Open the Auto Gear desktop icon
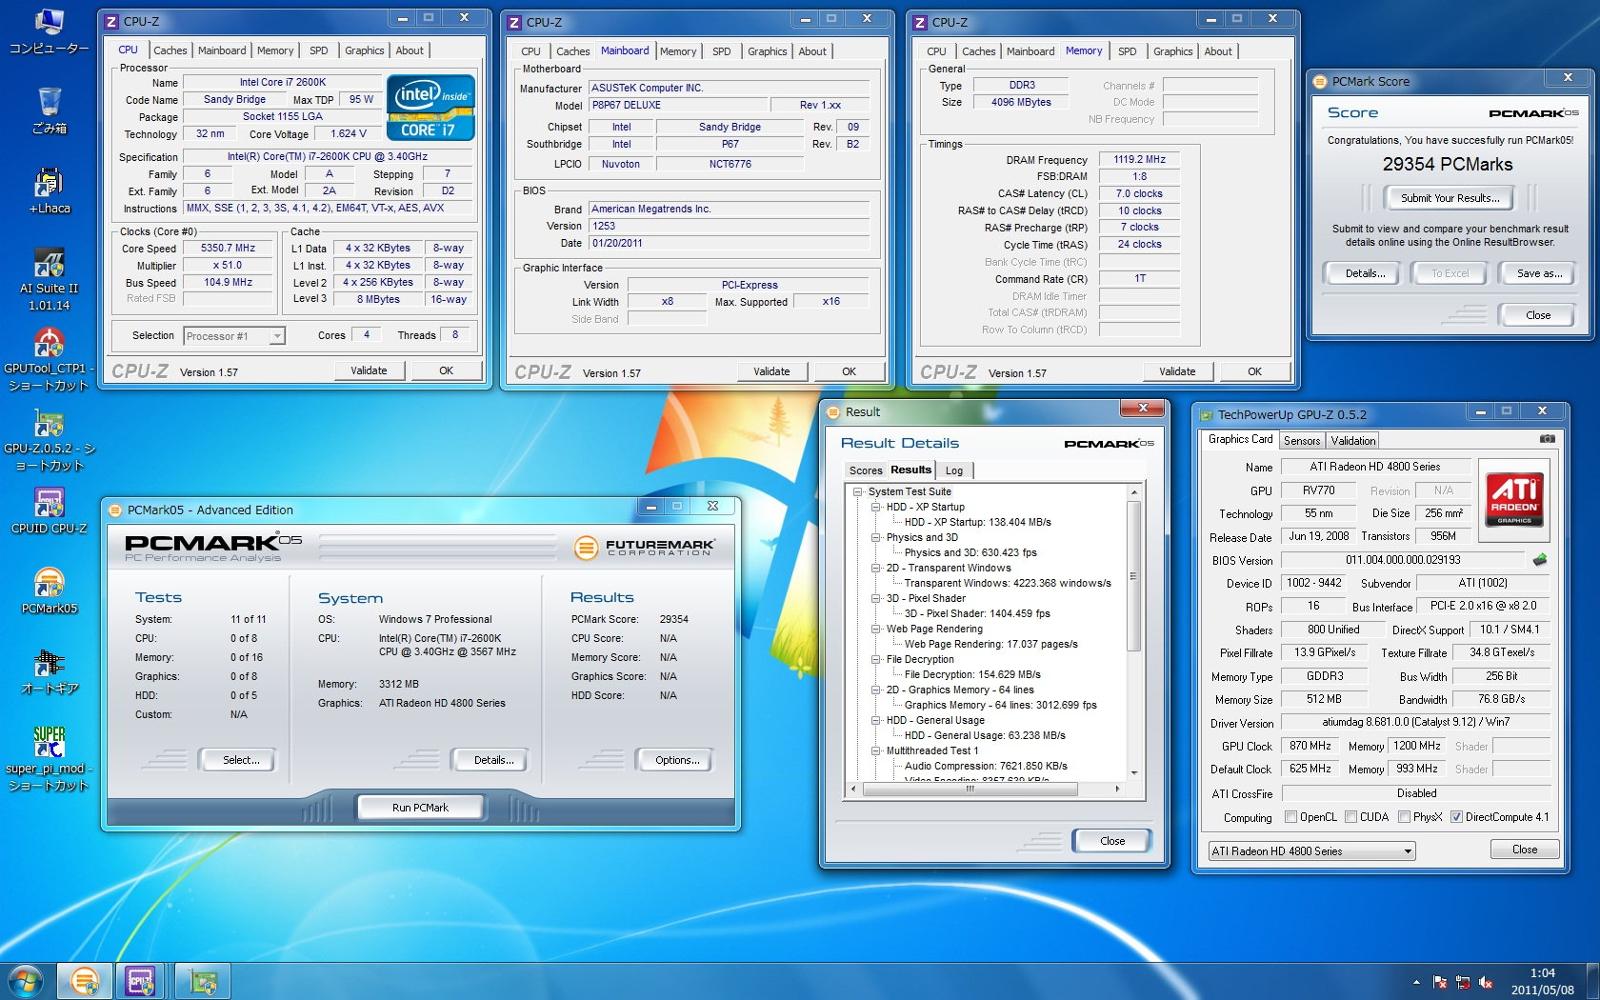The width and height of the screenshot is (1600, 1000). (49, 671)
